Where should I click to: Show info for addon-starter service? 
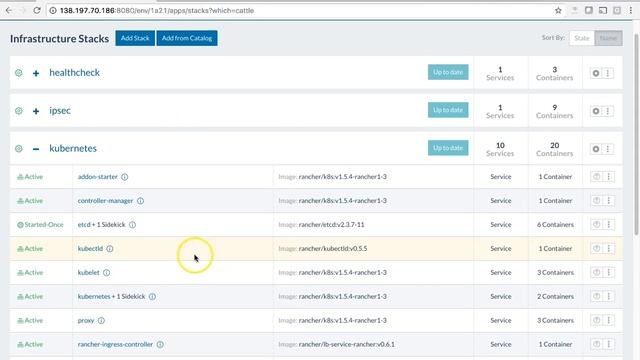[x=124, y=177]
